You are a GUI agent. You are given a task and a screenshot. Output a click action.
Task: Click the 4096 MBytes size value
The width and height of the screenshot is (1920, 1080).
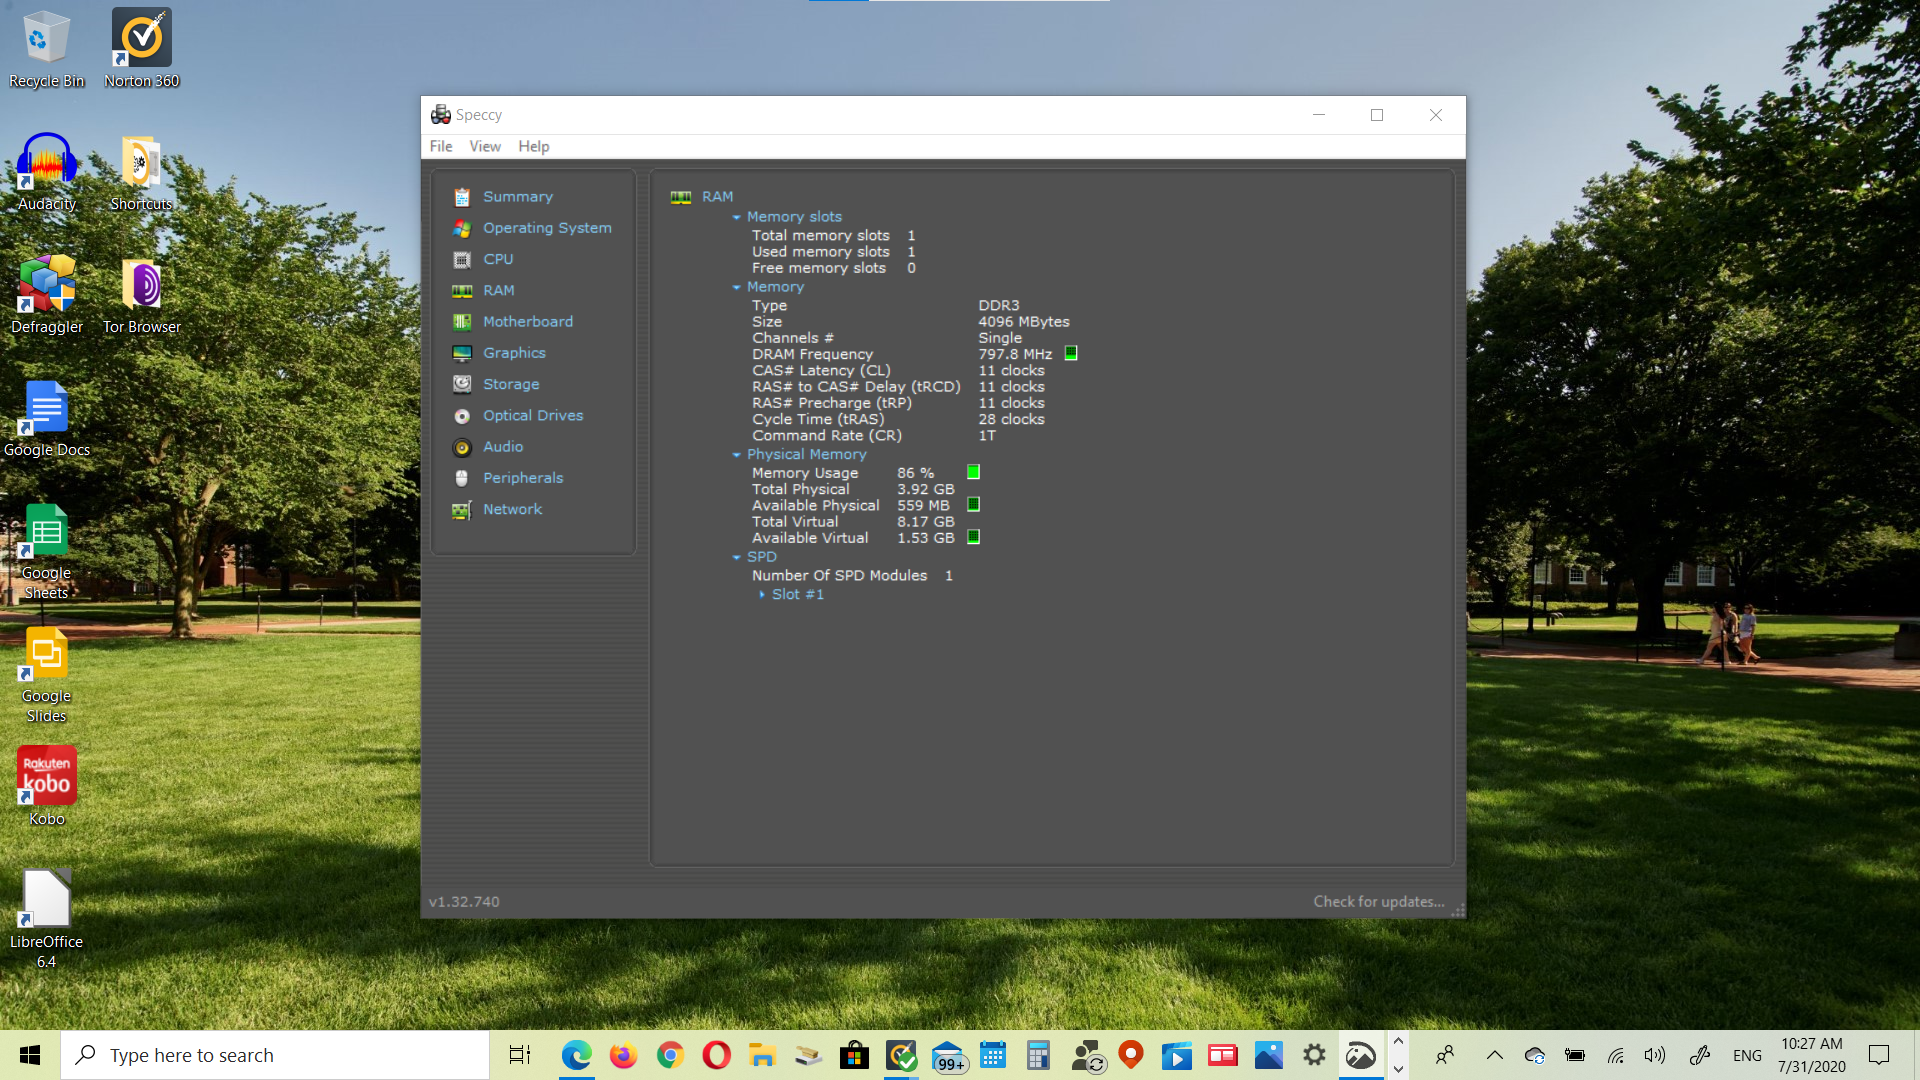tap(1023, 322)
